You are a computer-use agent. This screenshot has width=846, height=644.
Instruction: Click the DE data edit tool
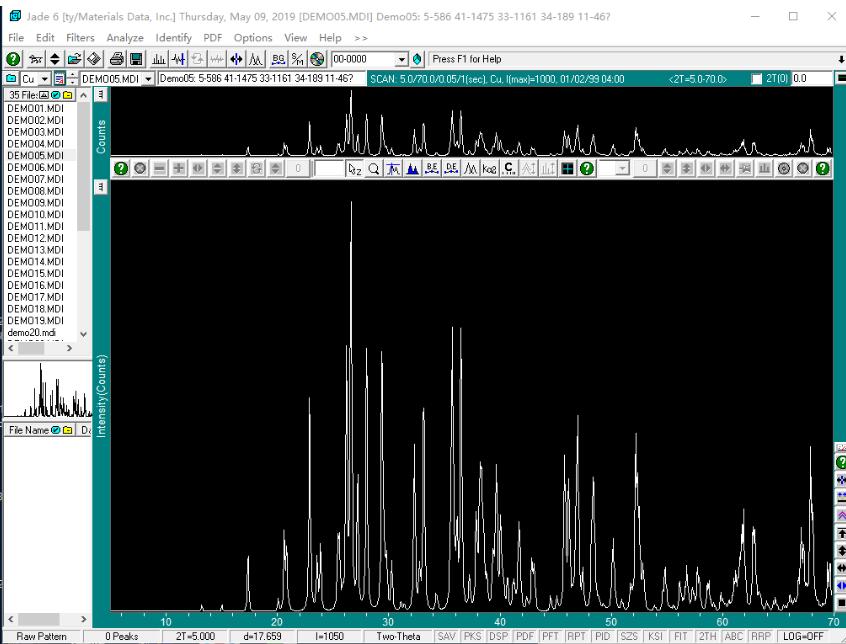[x=452, y=169]
